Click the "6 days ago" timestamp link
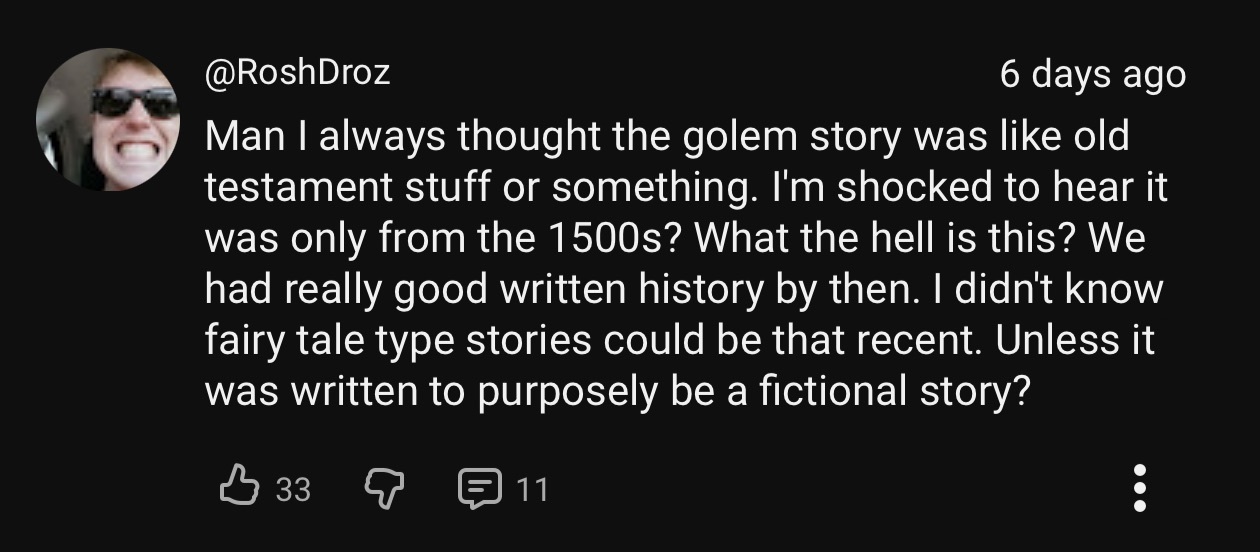 [x=1092, y=75]
